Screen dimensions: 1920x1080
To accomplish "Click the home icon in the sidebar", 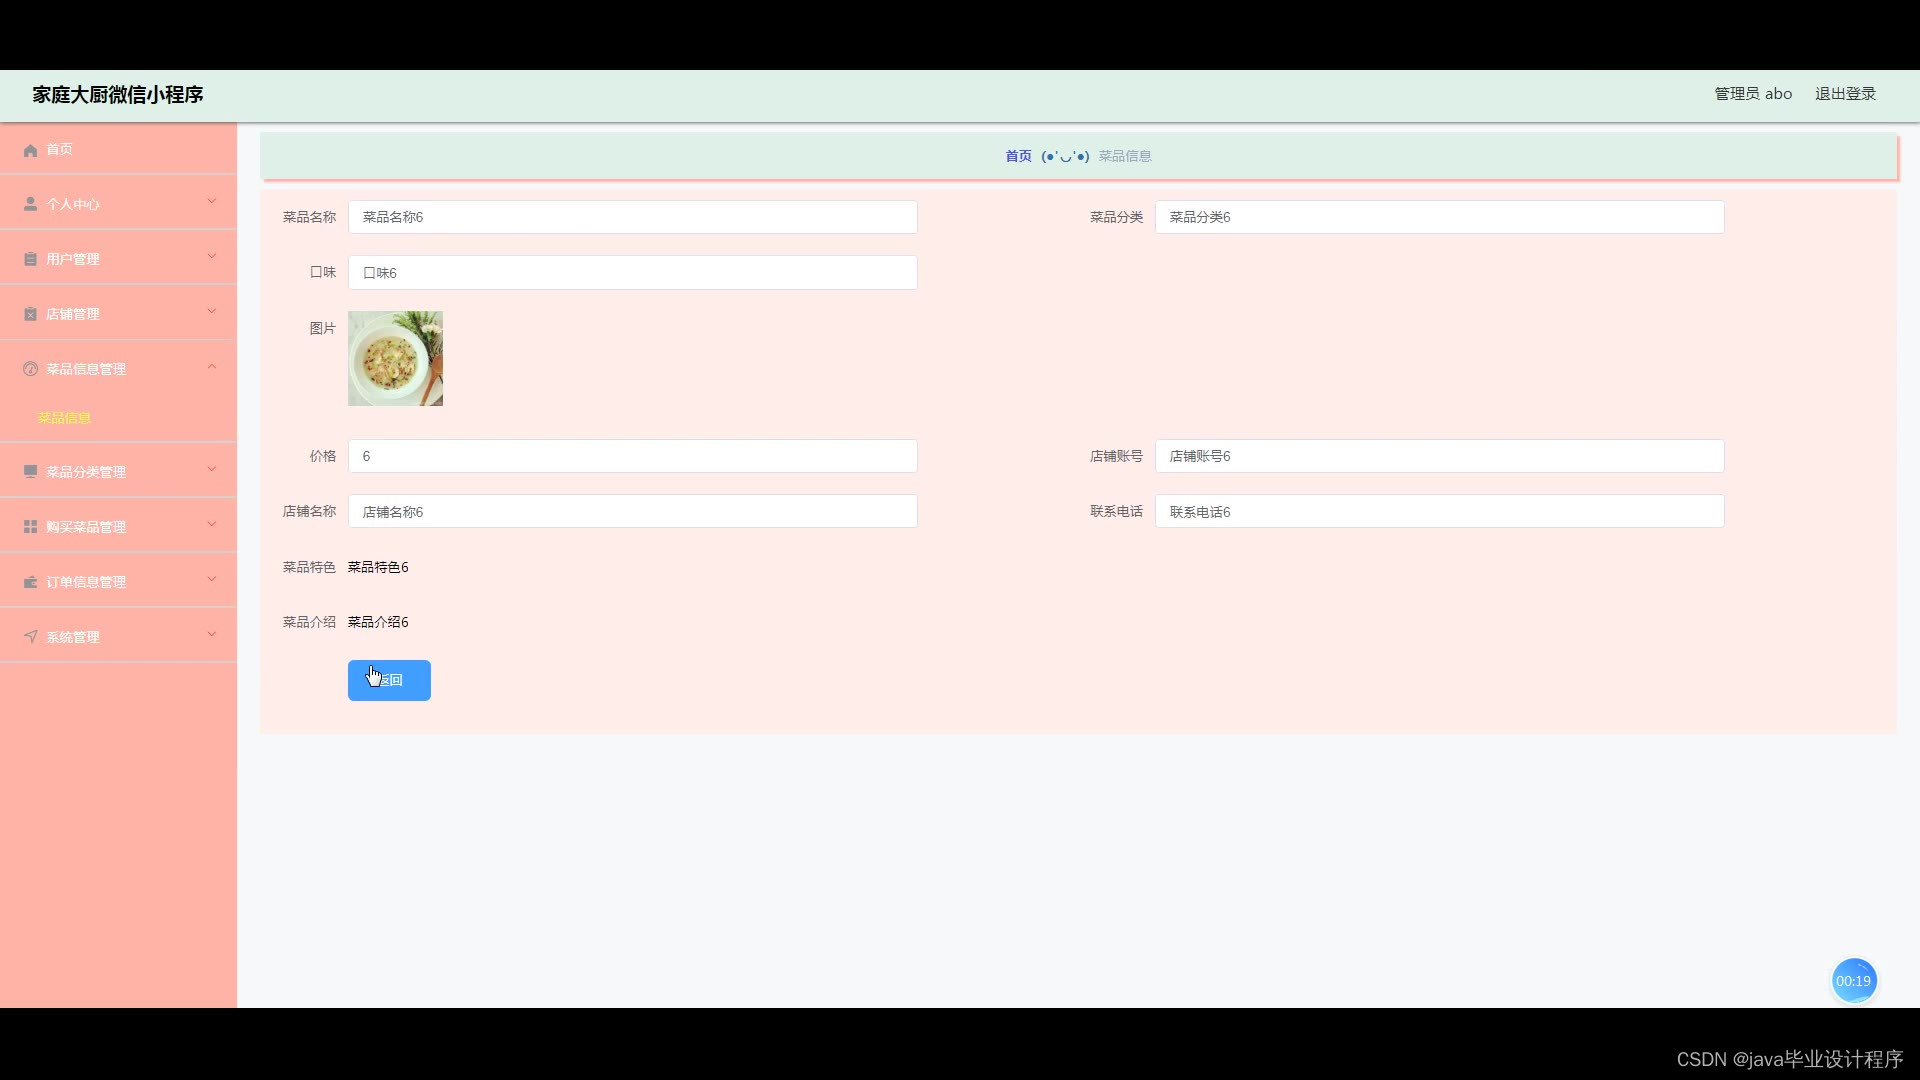I will tap(30, 150).
